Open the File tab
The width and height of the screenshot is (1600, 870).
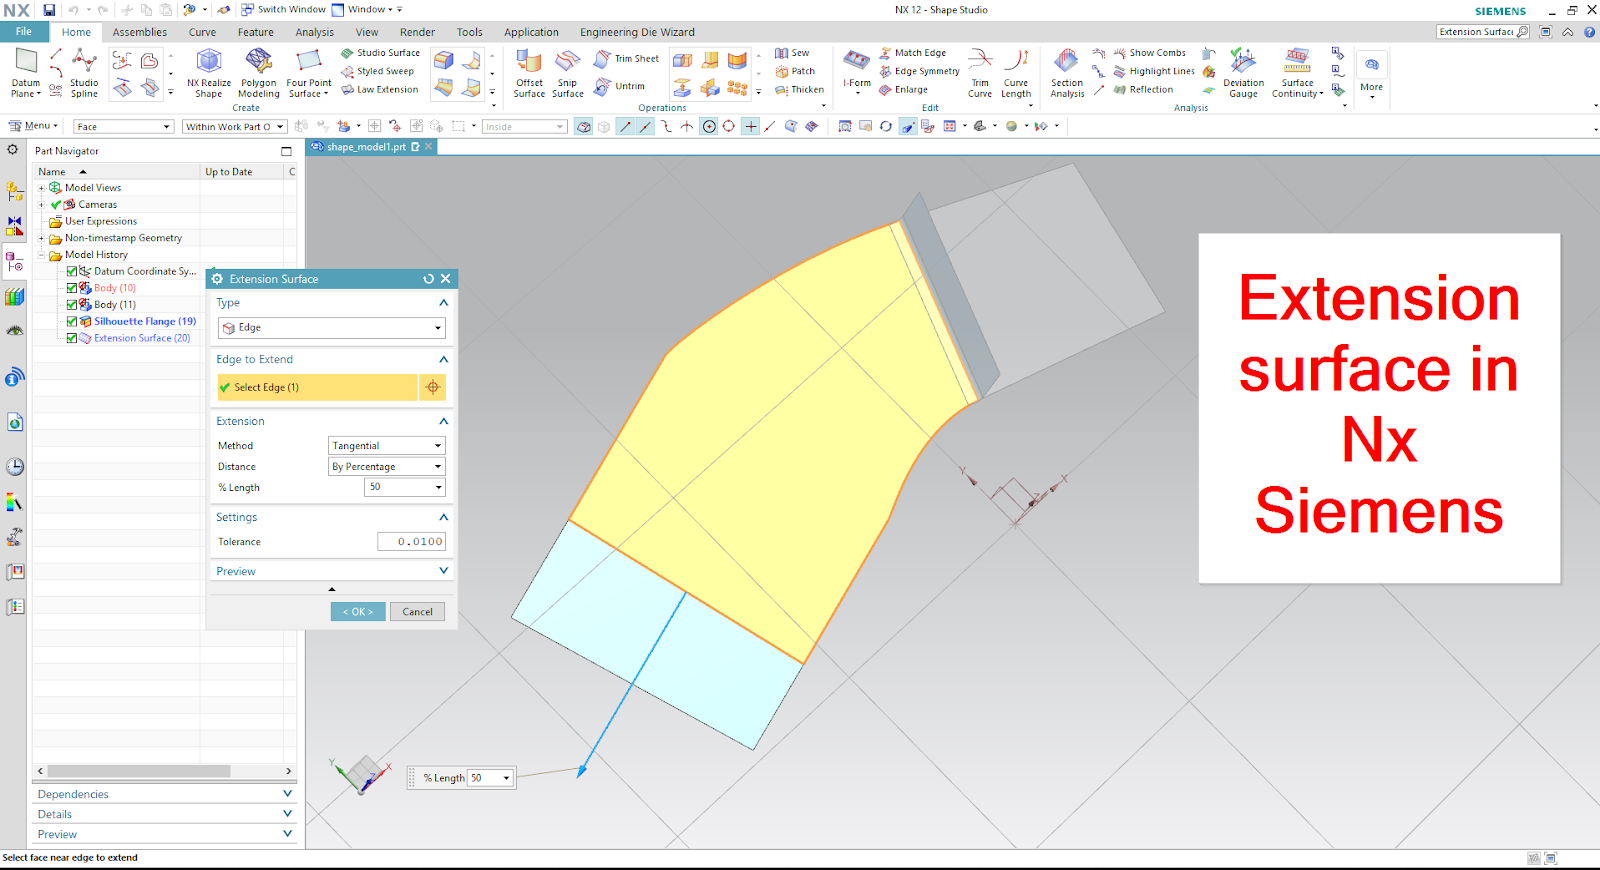(x=24, y=32)
